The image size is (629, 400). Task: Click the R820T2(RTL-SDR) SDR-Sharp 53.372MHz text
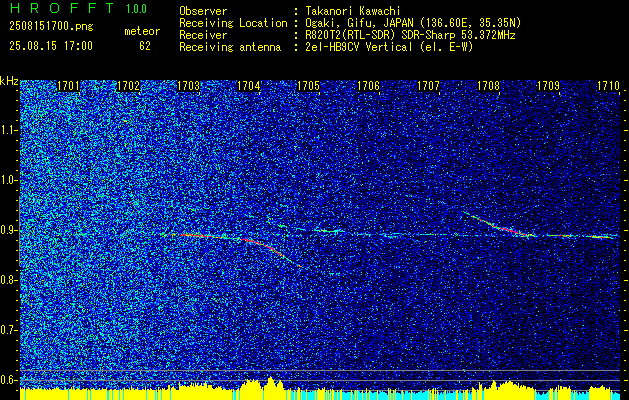point(410,35)
